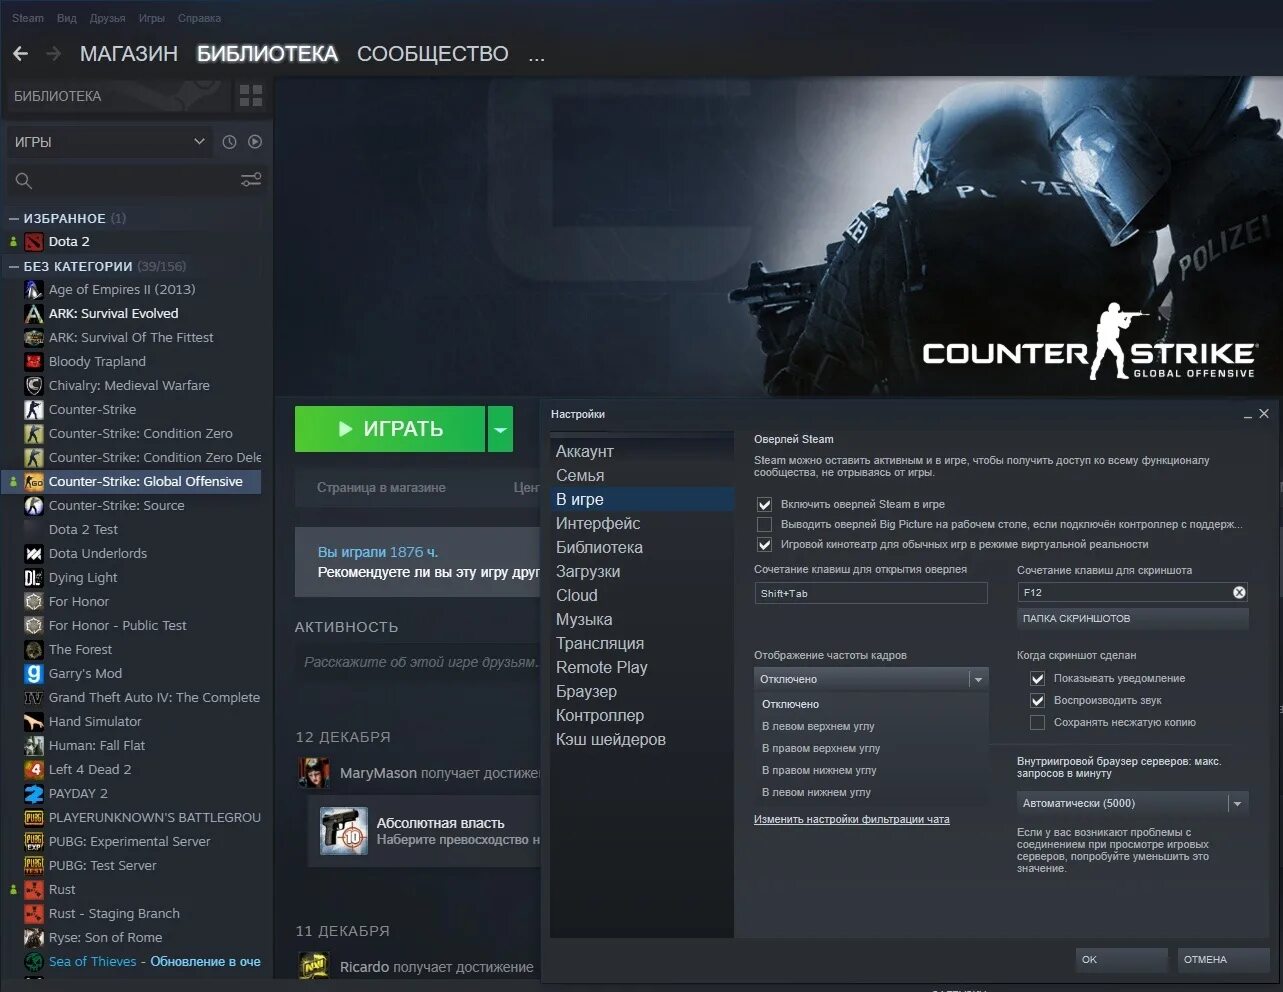Click ARK: Survival Evolved game icon
The height and width of the screenshot is (992, 1283).
(34, 314)
